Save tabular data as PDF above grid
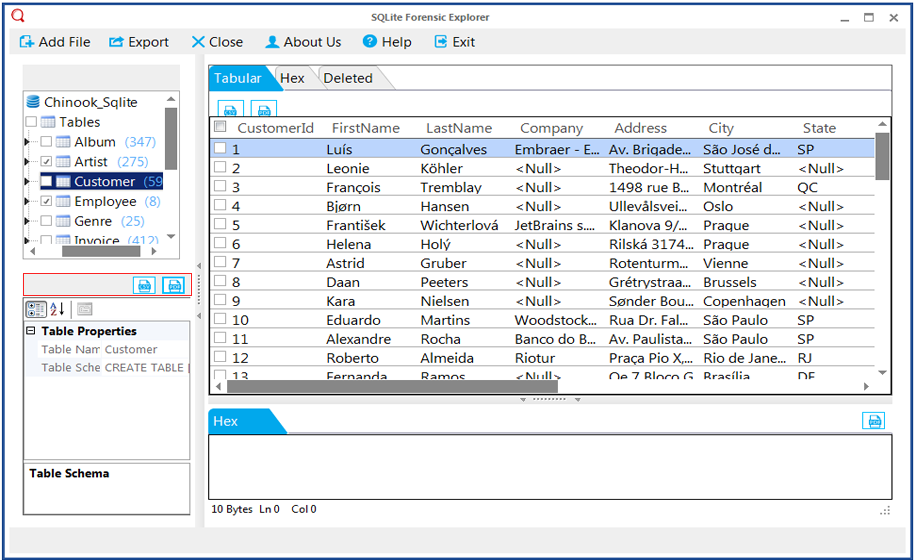The width and height of the screenshot is (916, 560). pos(263,109)
